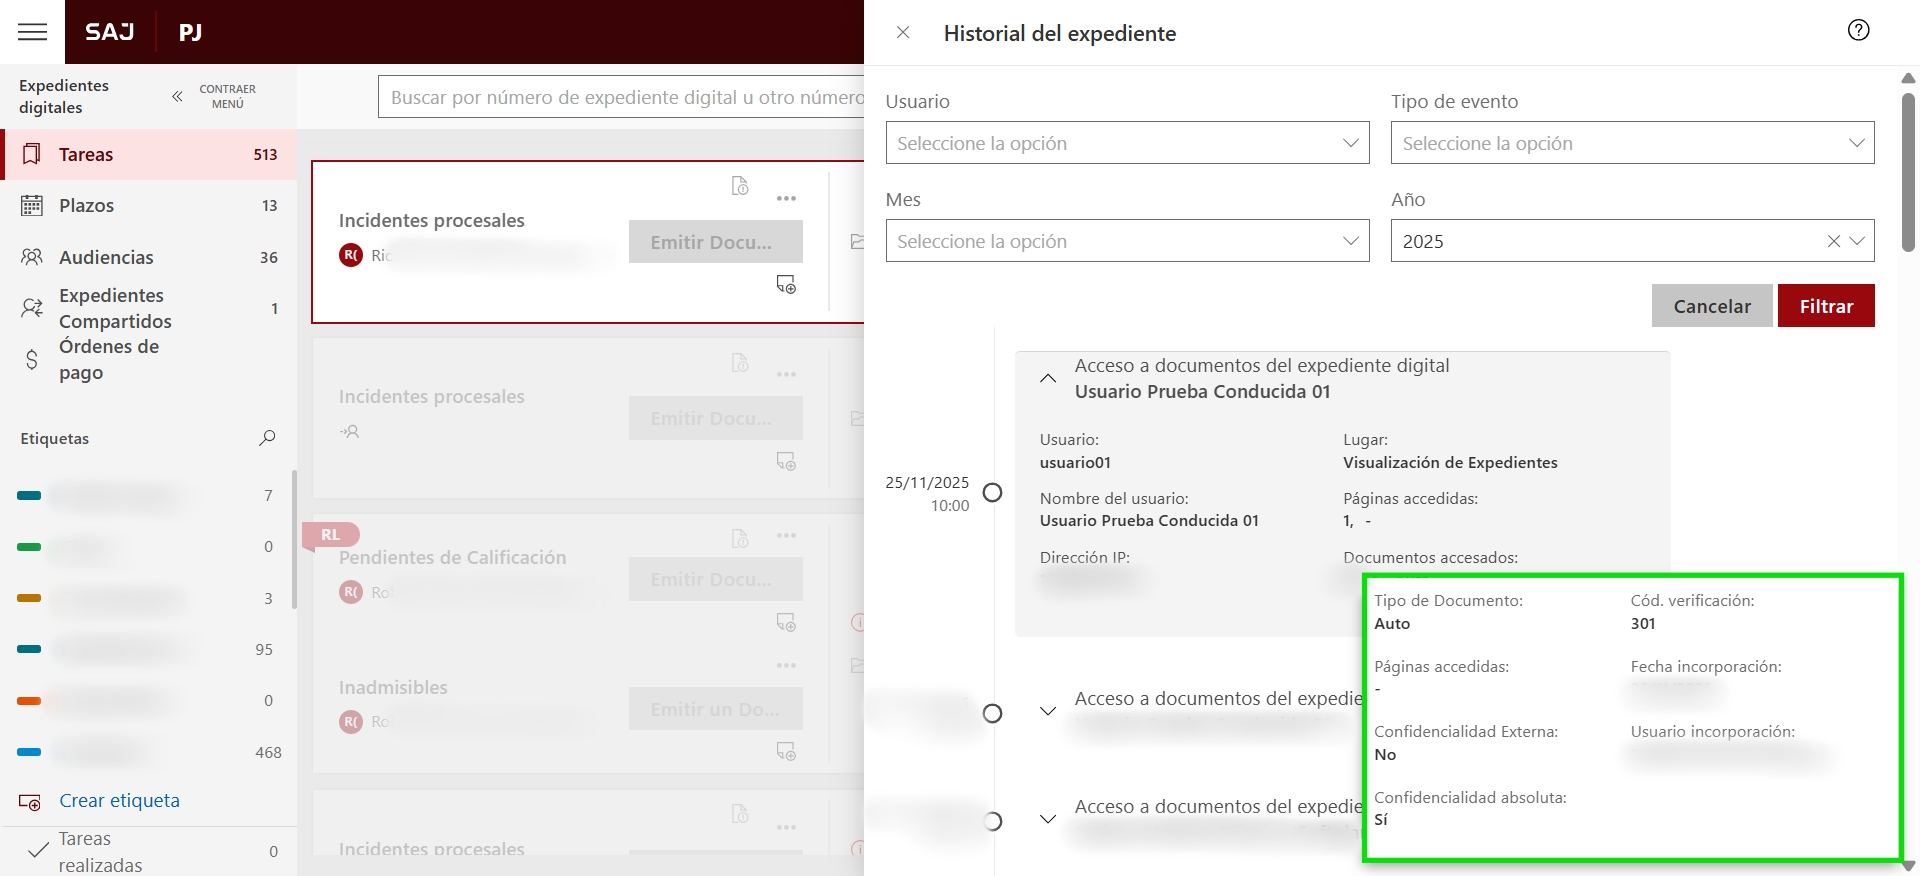Click the search icon next to Etiquetas

point(267,438)
